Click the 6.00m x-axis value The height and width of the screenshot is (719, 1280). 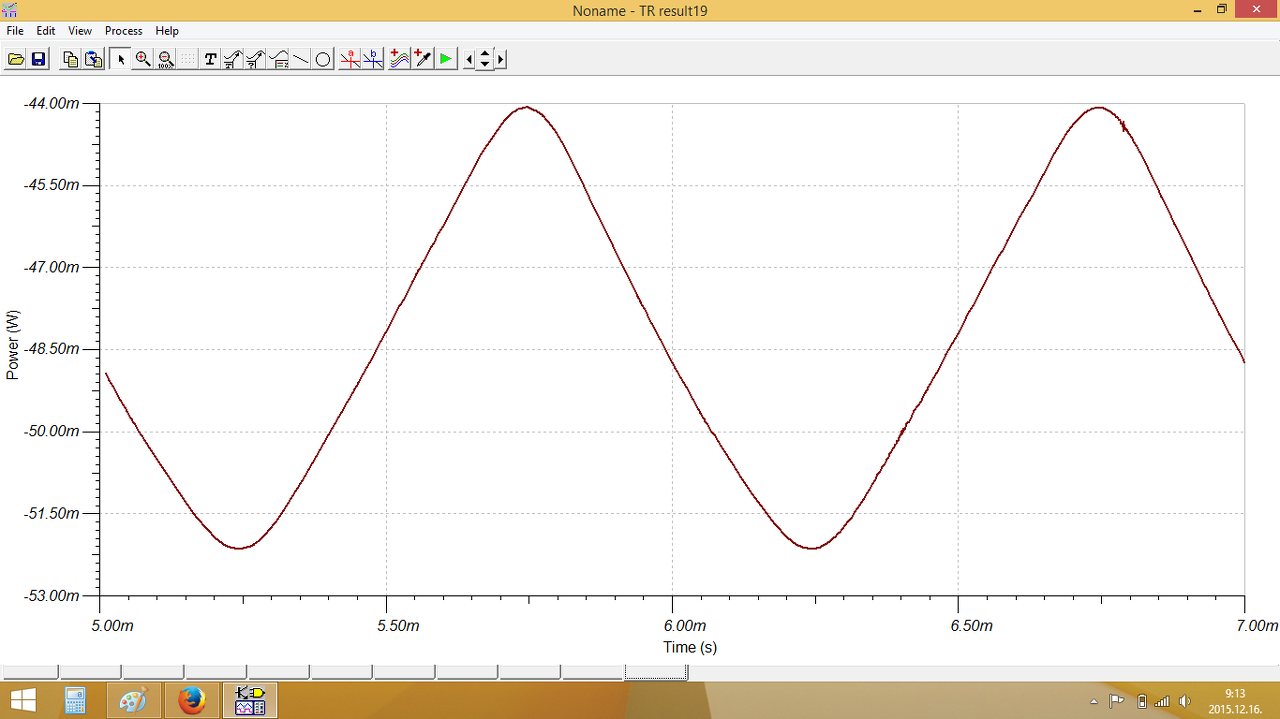[684, 626]
